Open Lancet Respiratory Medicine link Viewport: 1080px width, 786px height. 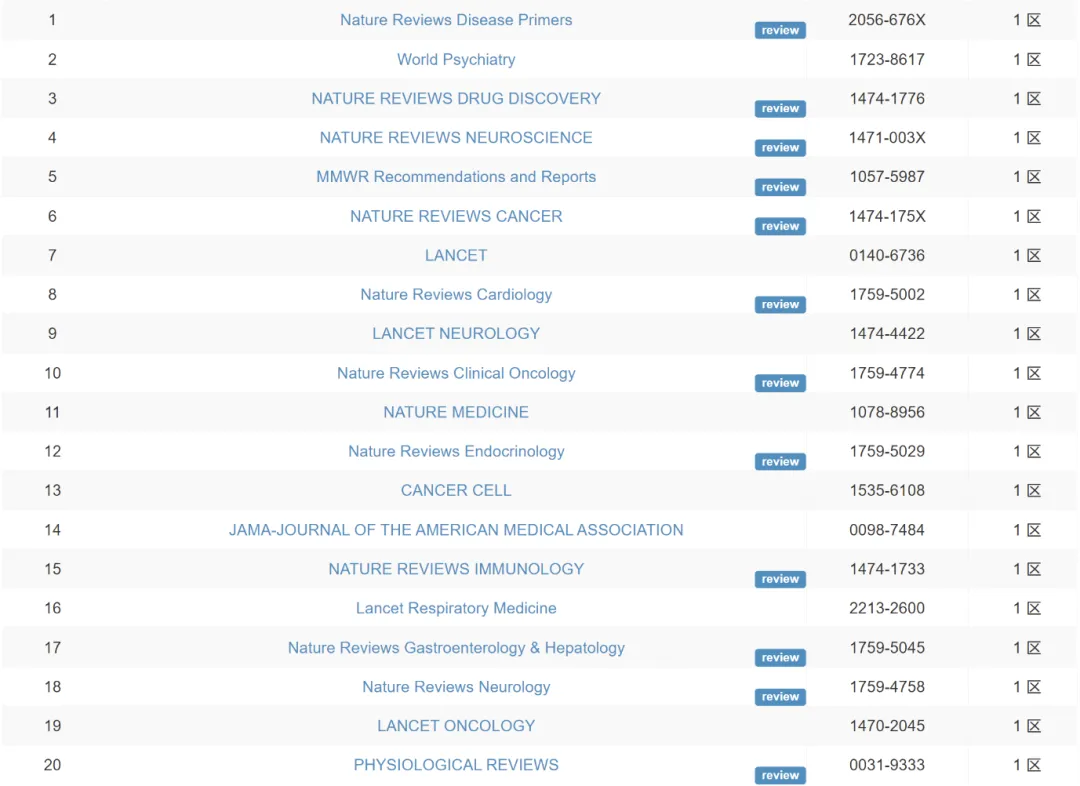456,608
